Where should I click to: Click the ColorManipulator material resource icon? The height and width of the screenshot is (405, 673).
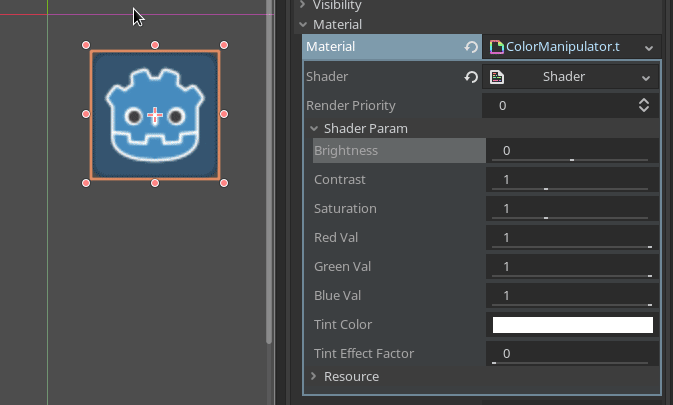pyautogui.click(x=497, y=47)
